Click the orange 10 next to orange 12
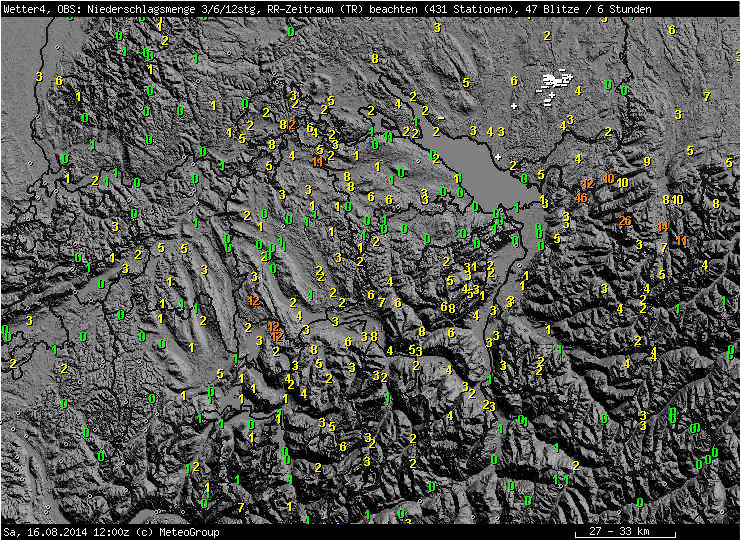 tap(608, 178)
